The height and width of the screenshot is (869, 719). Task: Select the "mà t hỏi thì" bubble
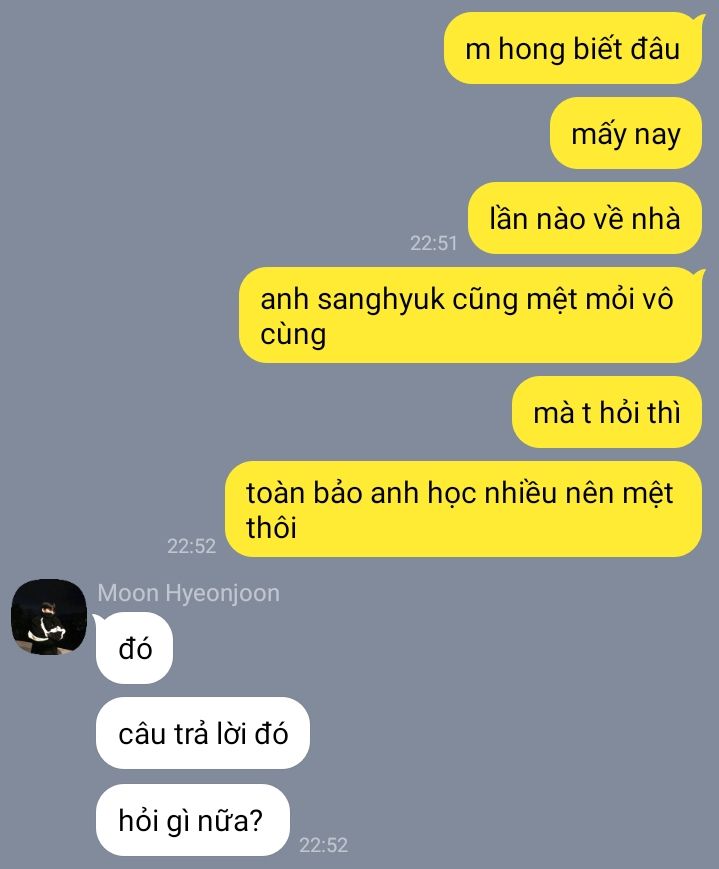(x=607, y=412)
